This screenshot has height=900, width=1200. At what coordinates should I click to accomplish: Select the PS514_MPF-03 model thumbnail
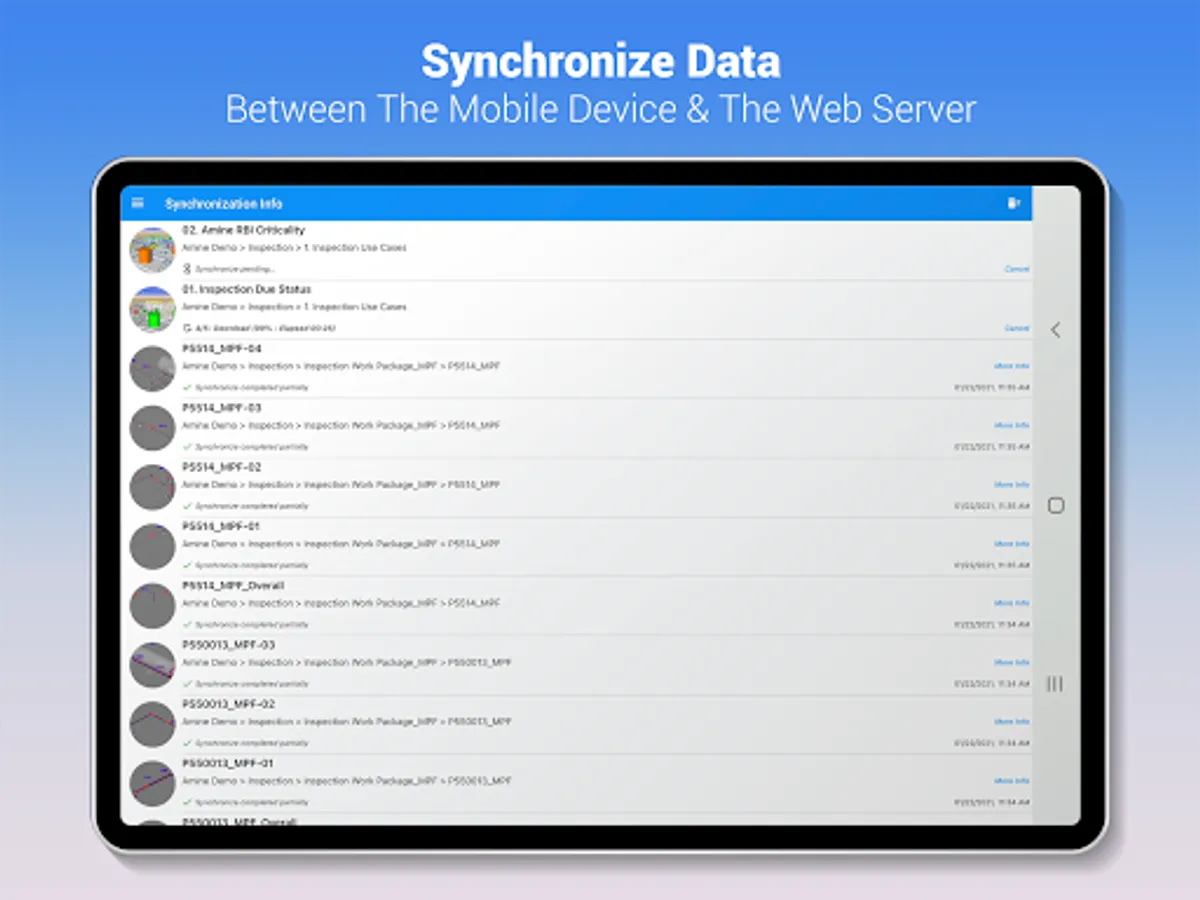[153, 428]
